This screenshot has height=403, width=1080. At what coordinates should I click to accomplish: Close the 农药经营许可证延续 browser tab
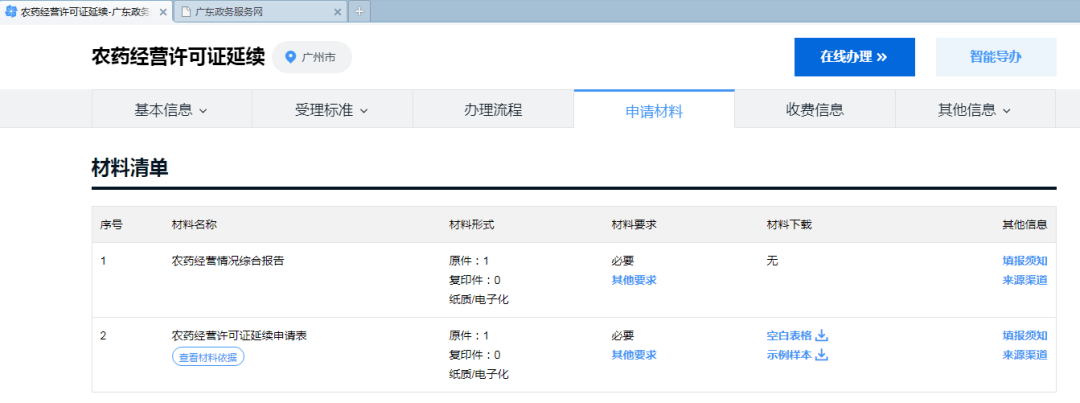click(x=162, y=11)
